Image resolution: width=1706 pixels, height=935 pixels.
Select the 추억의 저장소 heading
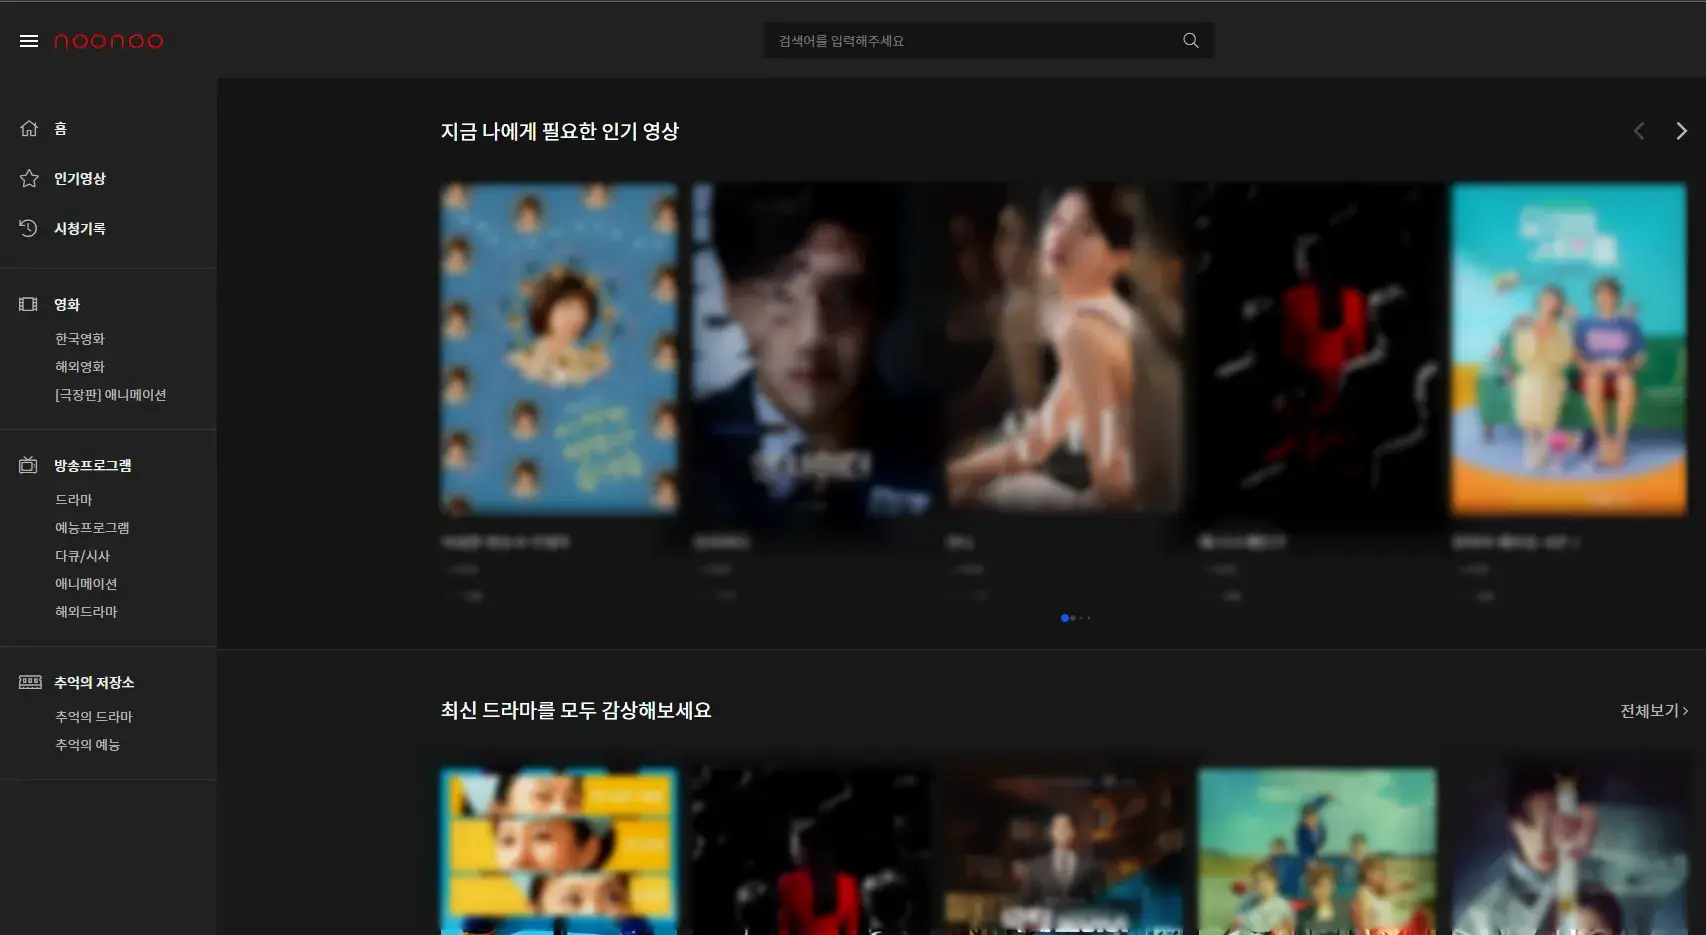pyautogui.click(x=94, y=682)
